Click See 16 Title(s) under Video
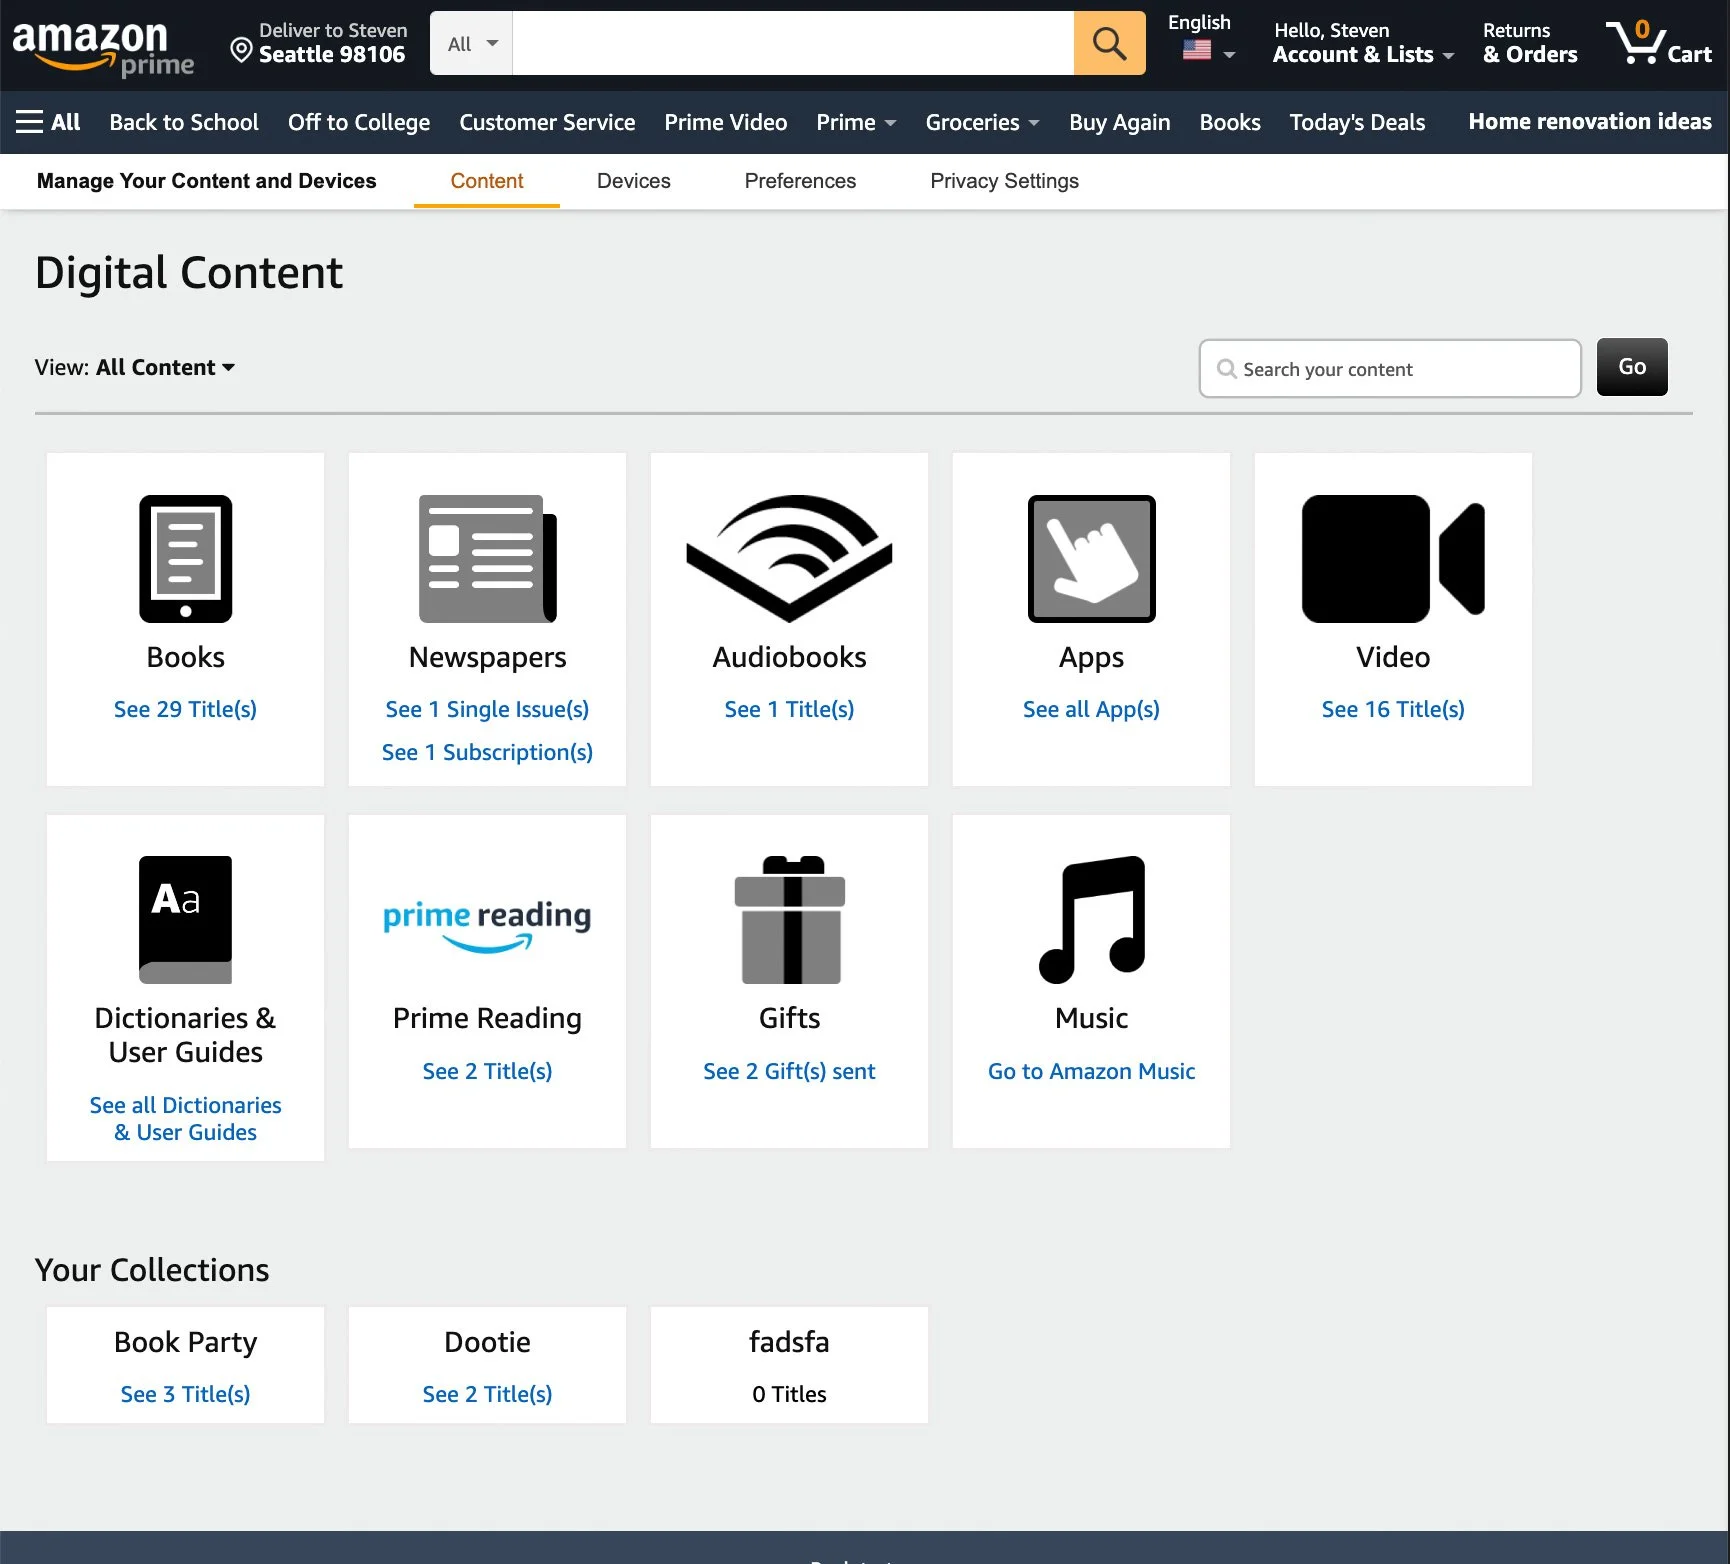 point(1393,709)
